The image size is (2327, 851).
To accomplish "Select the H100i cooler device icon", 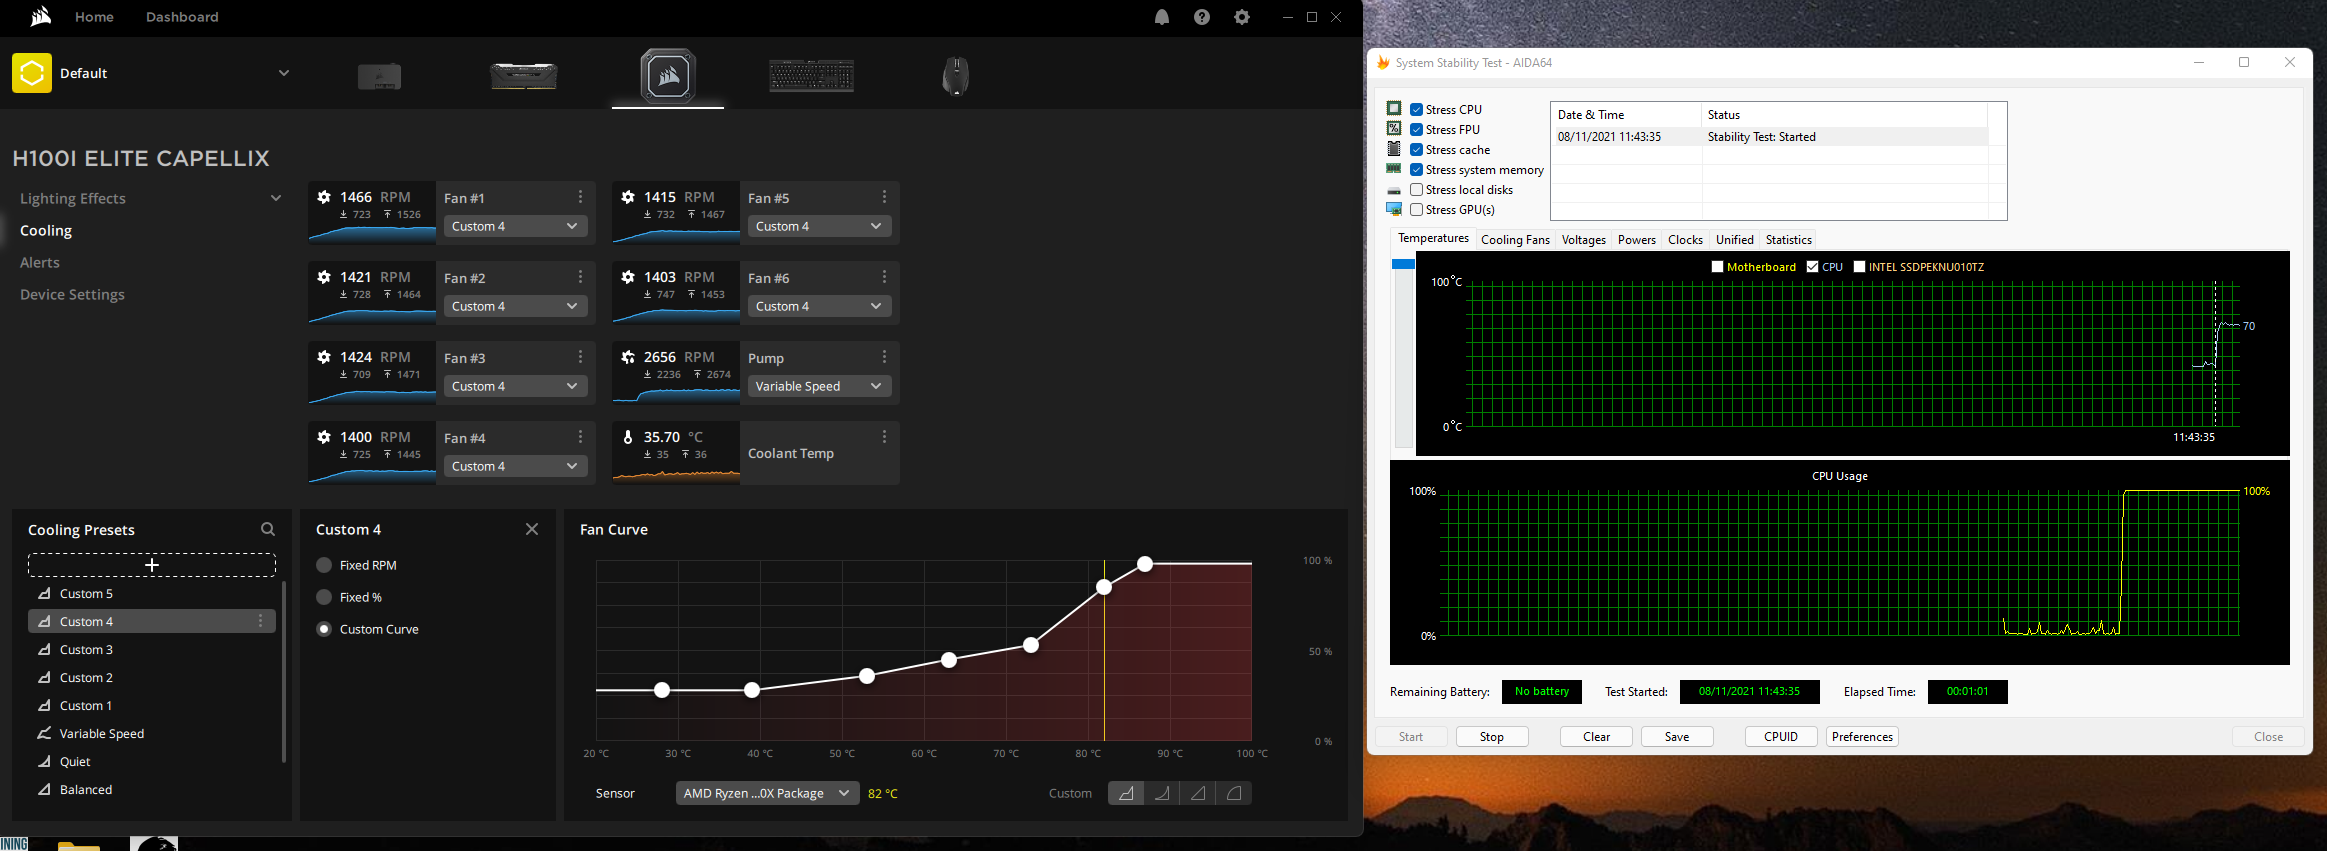I will (668, 75).
